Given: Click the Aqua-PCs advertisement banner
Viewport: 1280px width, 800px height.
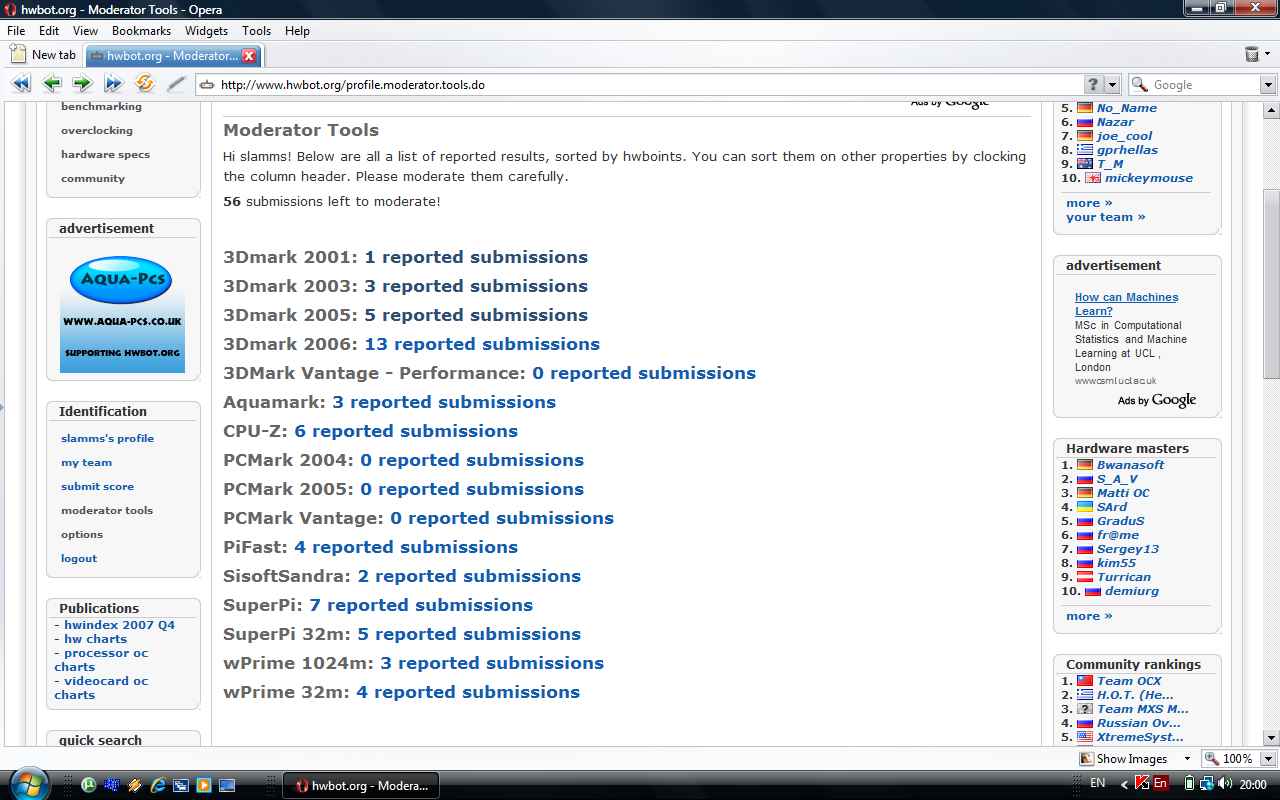Looking at the screenshot, I should pos(122,311).
